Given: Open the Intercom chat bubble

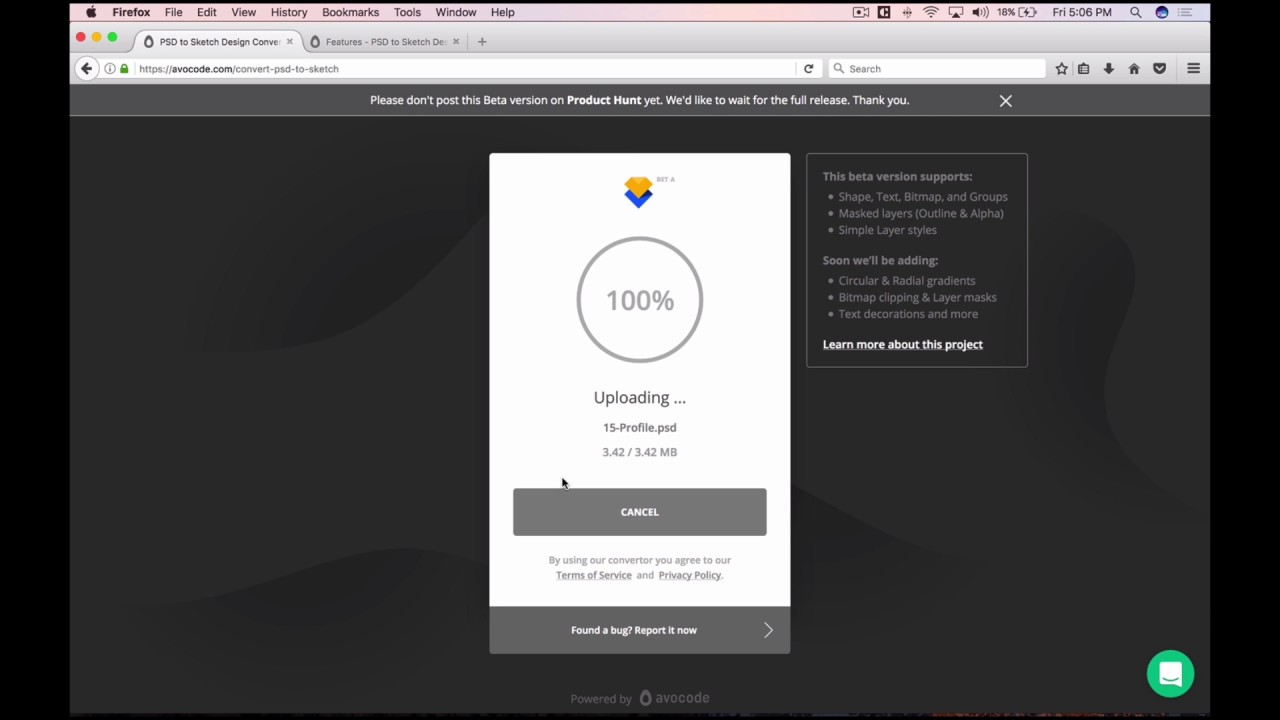Looking at the screenshot, I should (1171, 674).
